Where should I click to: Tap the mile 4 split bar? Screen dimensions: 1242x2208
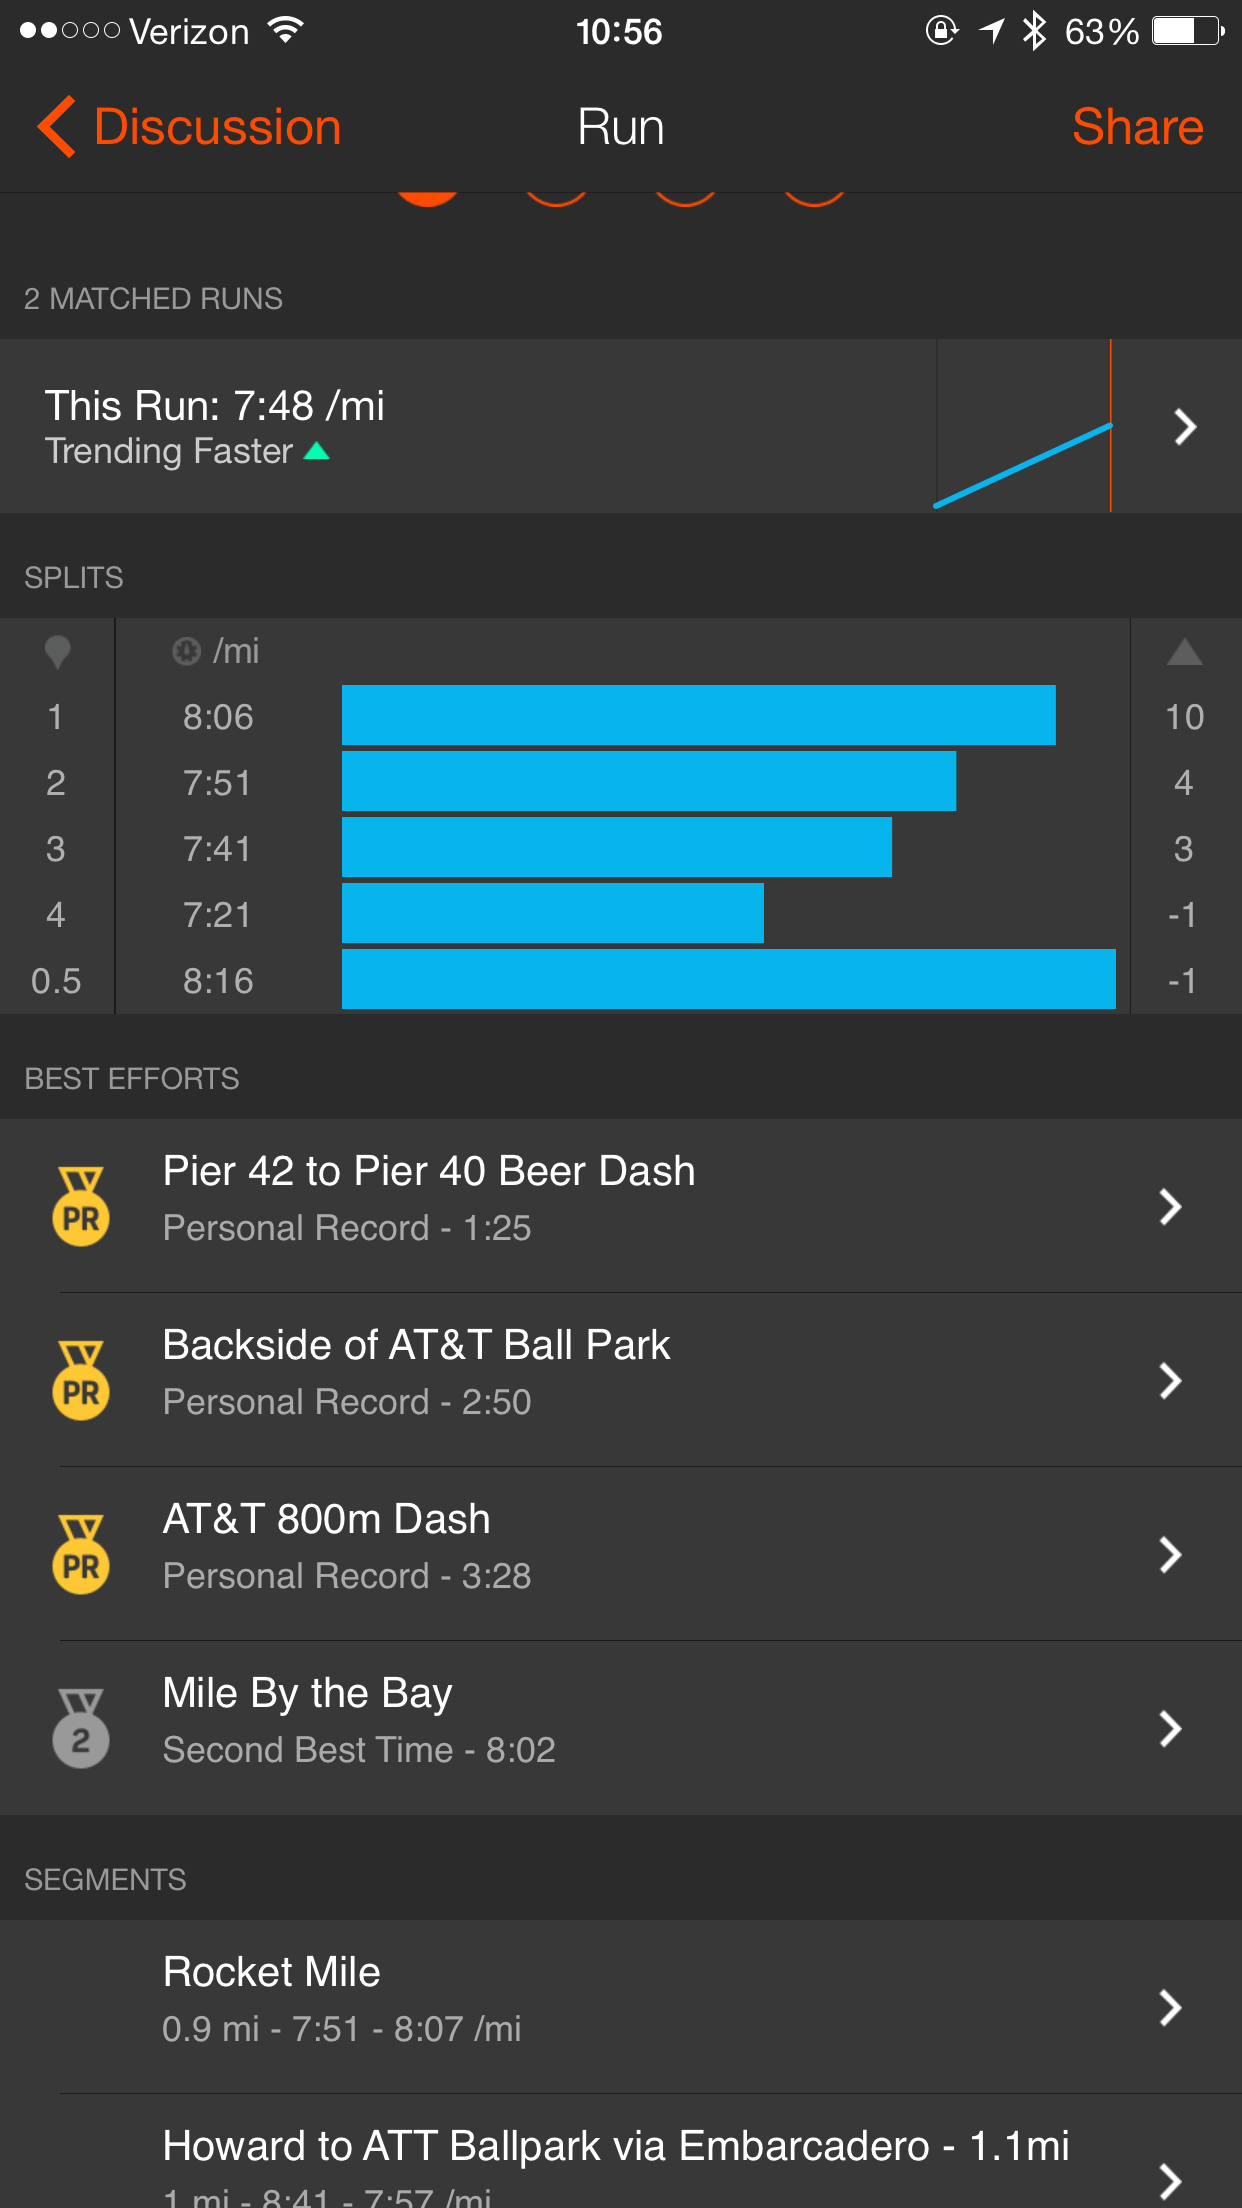pos(552,913)
